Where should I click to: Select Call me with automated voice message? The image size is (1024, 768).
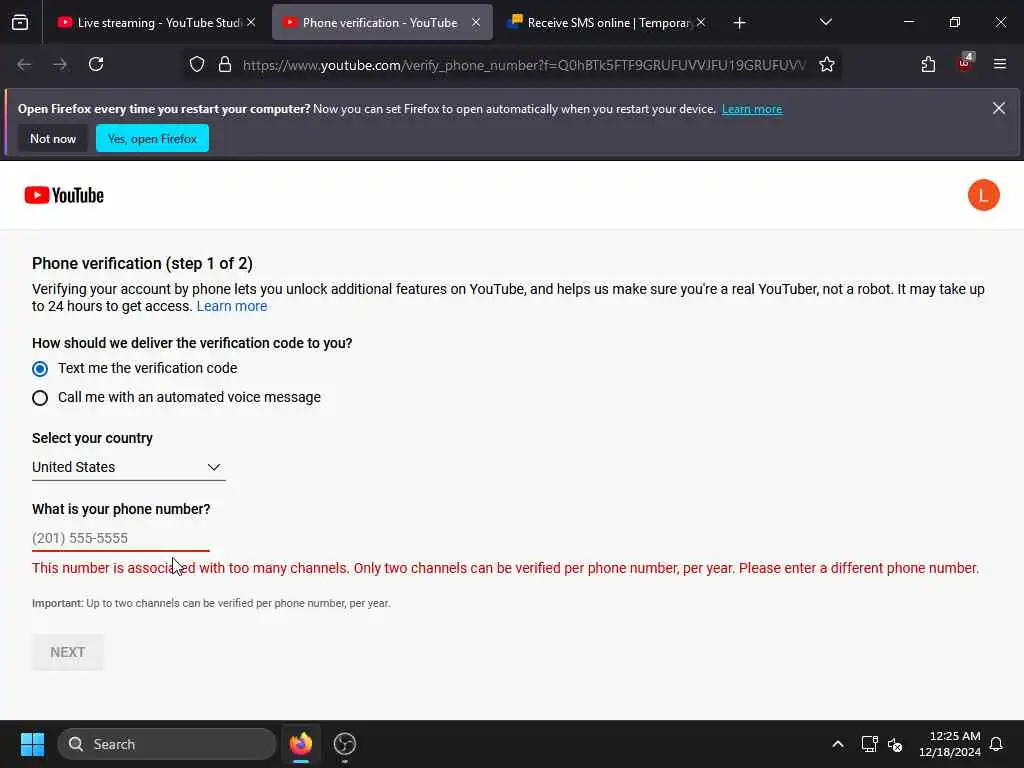pos(40,398)
